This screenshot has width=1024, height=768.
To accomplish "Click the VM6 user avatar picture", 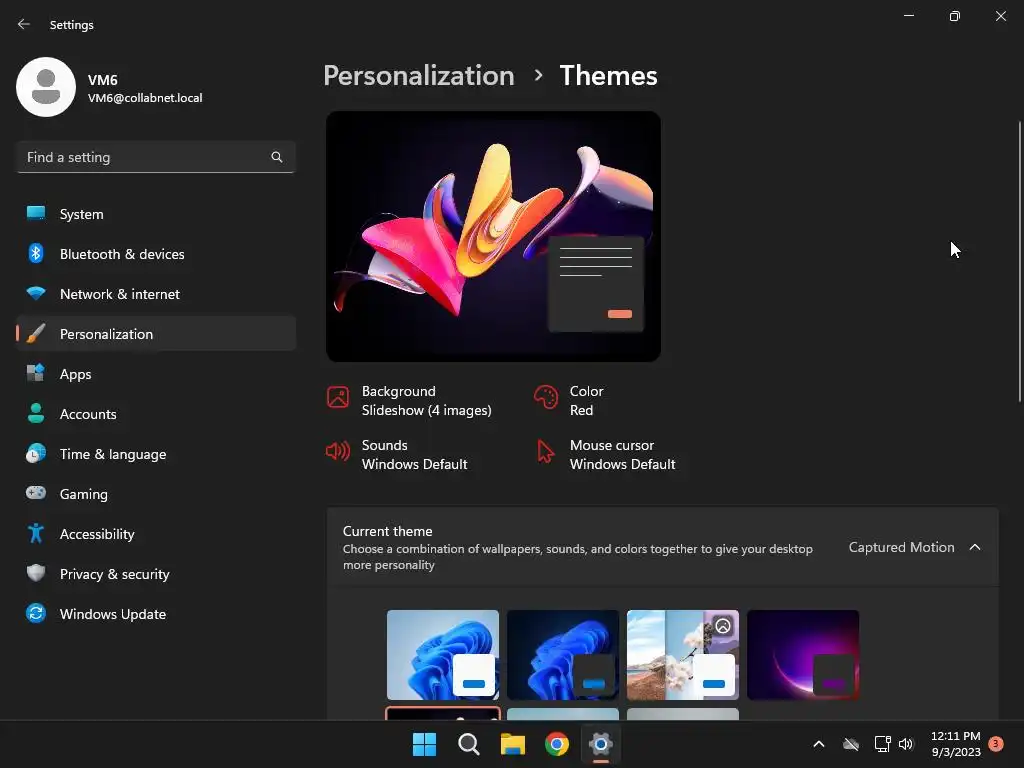I will pos(46,87).
